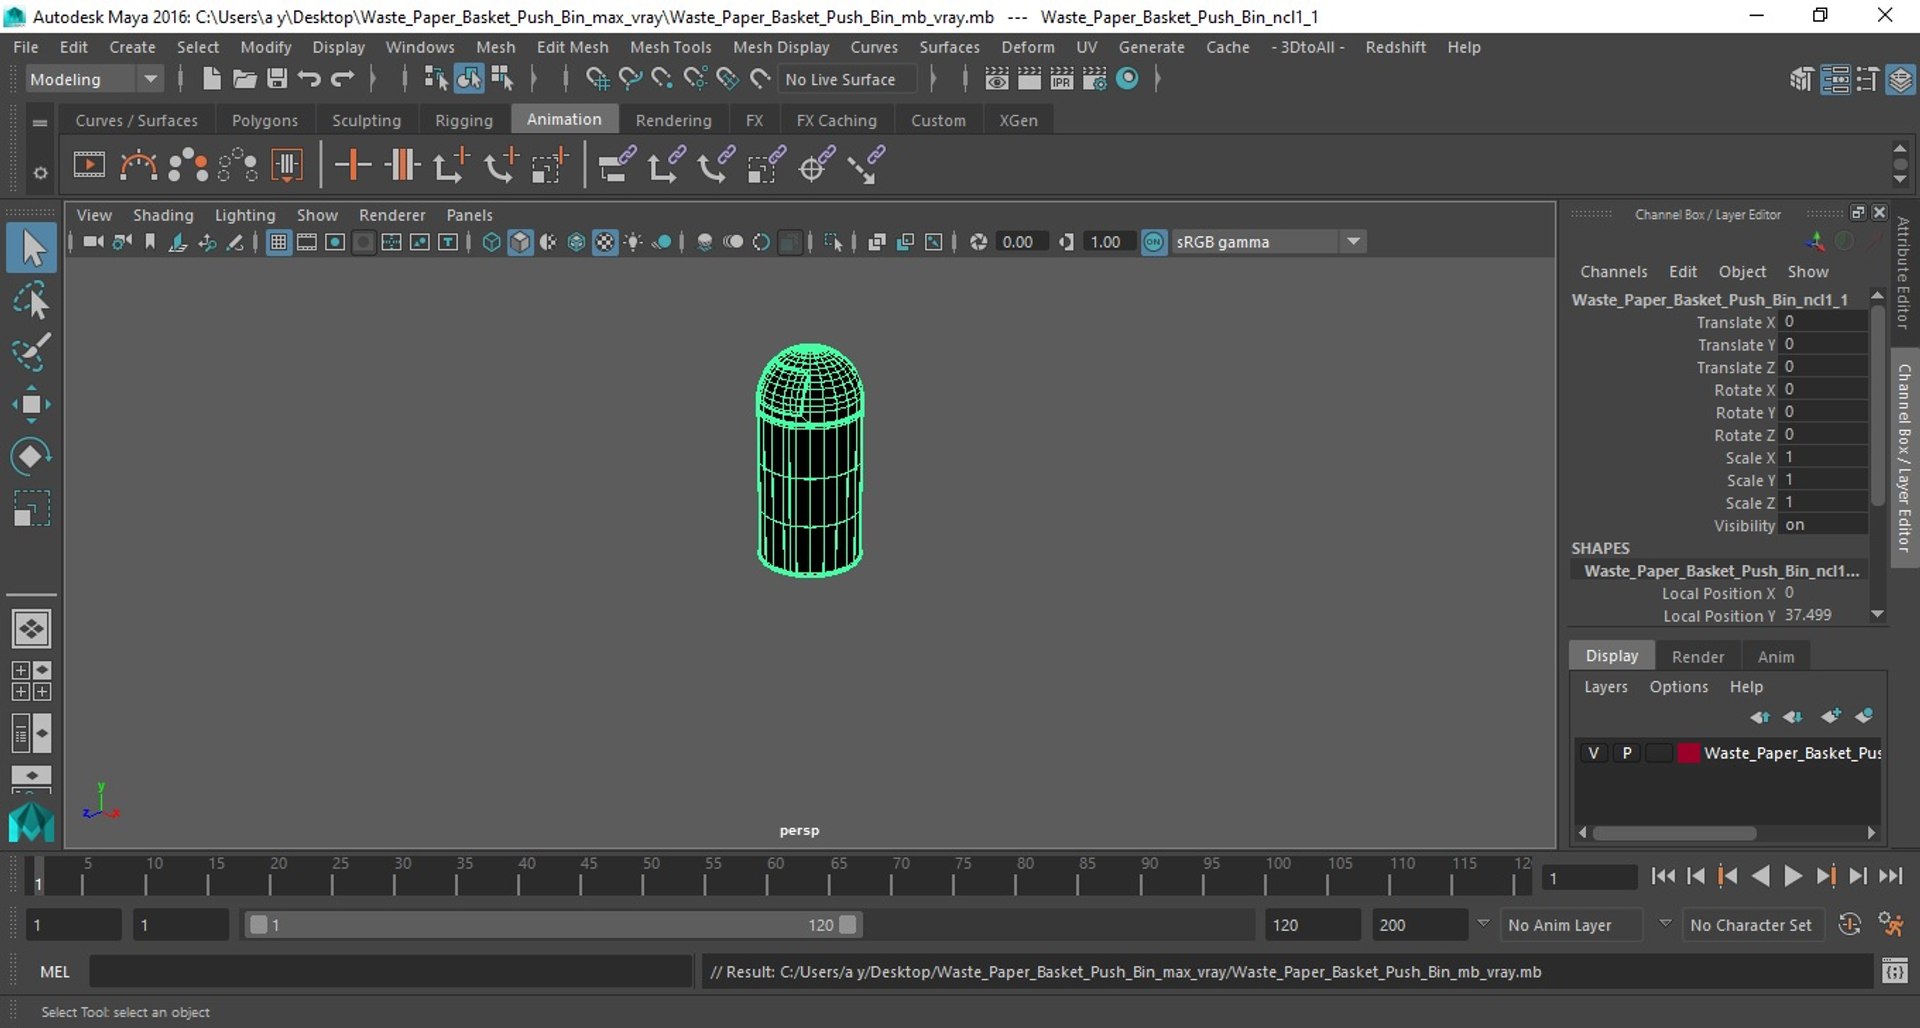The width and height of the screenshot is (1920, 1028).
Task: Activate the Paint Selection tool
Action: coord(31,352)
